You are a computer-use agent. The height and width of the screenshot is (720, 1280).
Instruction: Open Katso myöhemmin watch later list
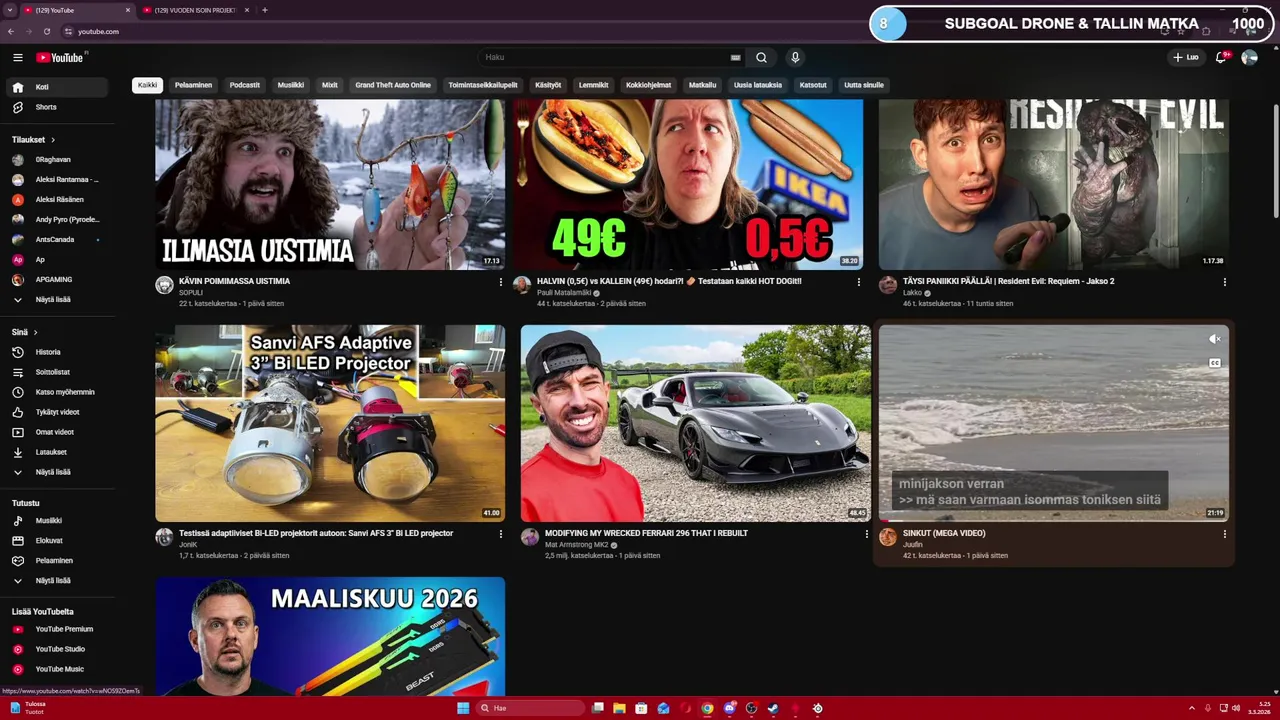click(x=56, y=392)
